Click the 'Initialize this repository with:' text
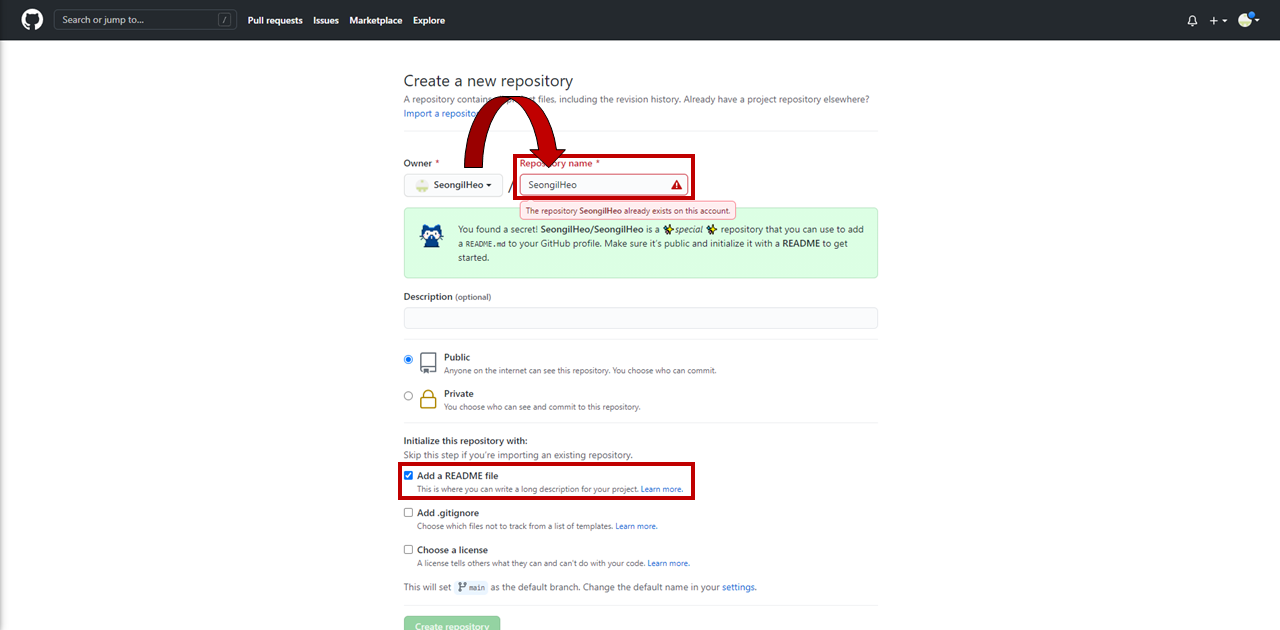Screen dimensions: 1280x630 point(465,440)
